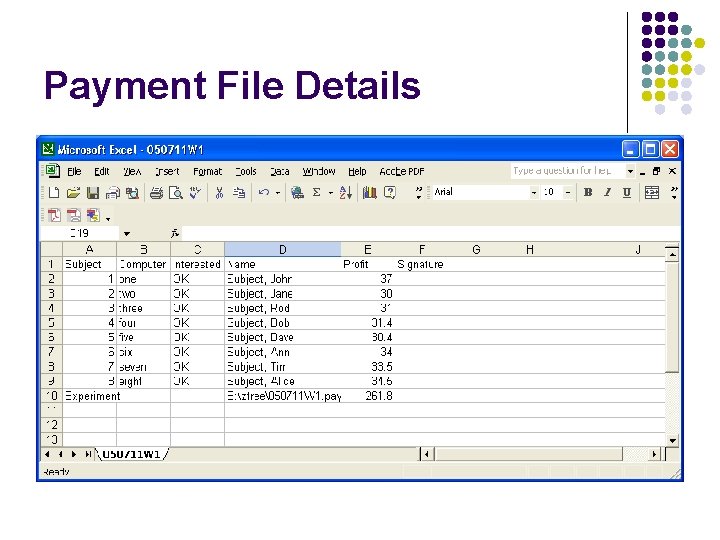720x540 pixels.
Task: Open Chart Wizard bar chart icon
Action: pyautogui.click(x=370, y=193)
